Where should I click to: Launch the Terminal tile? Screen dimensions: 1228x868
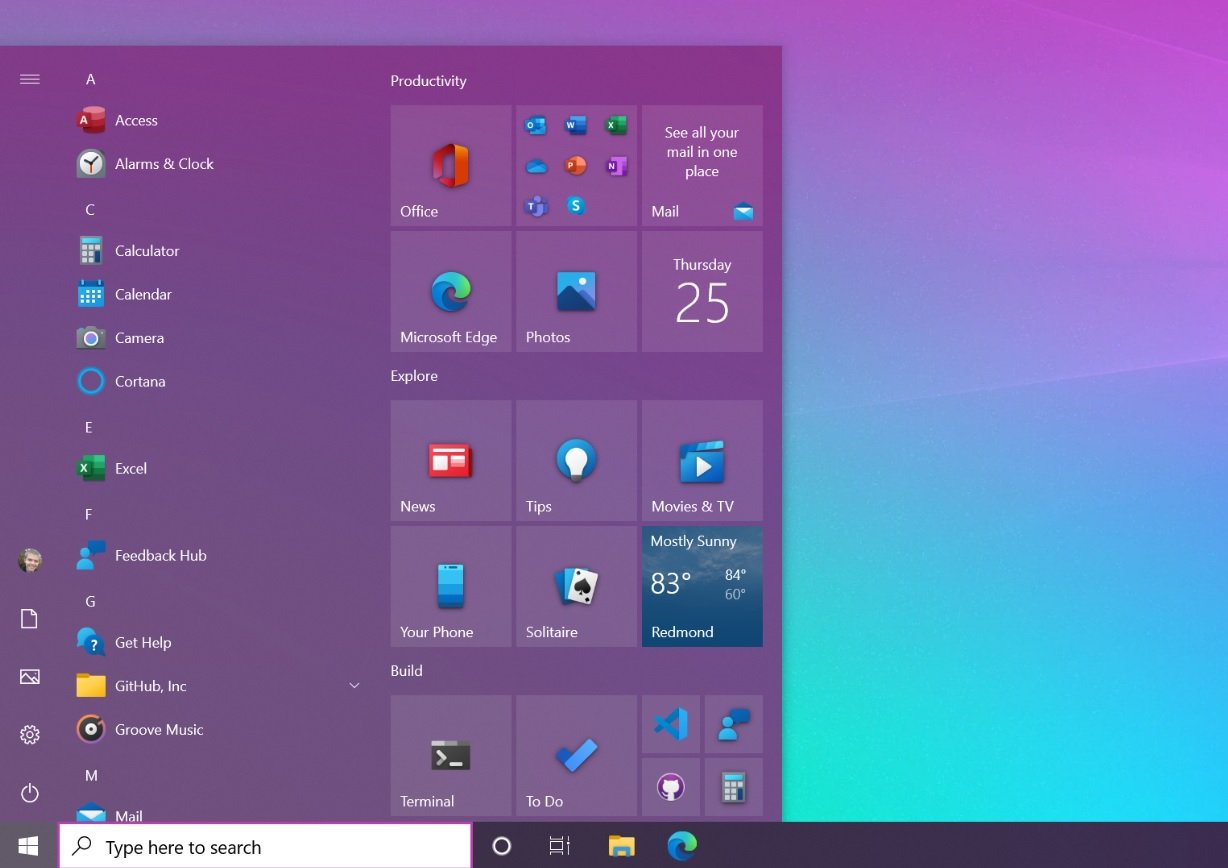(450, 755)
